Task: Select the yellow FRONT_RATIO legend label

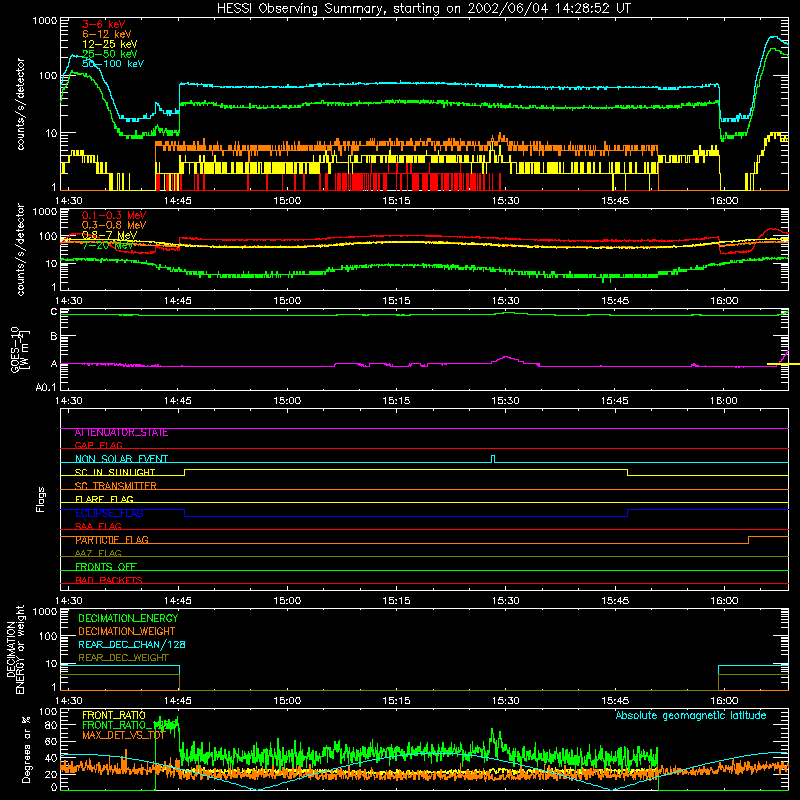Action: pos(114,715)
